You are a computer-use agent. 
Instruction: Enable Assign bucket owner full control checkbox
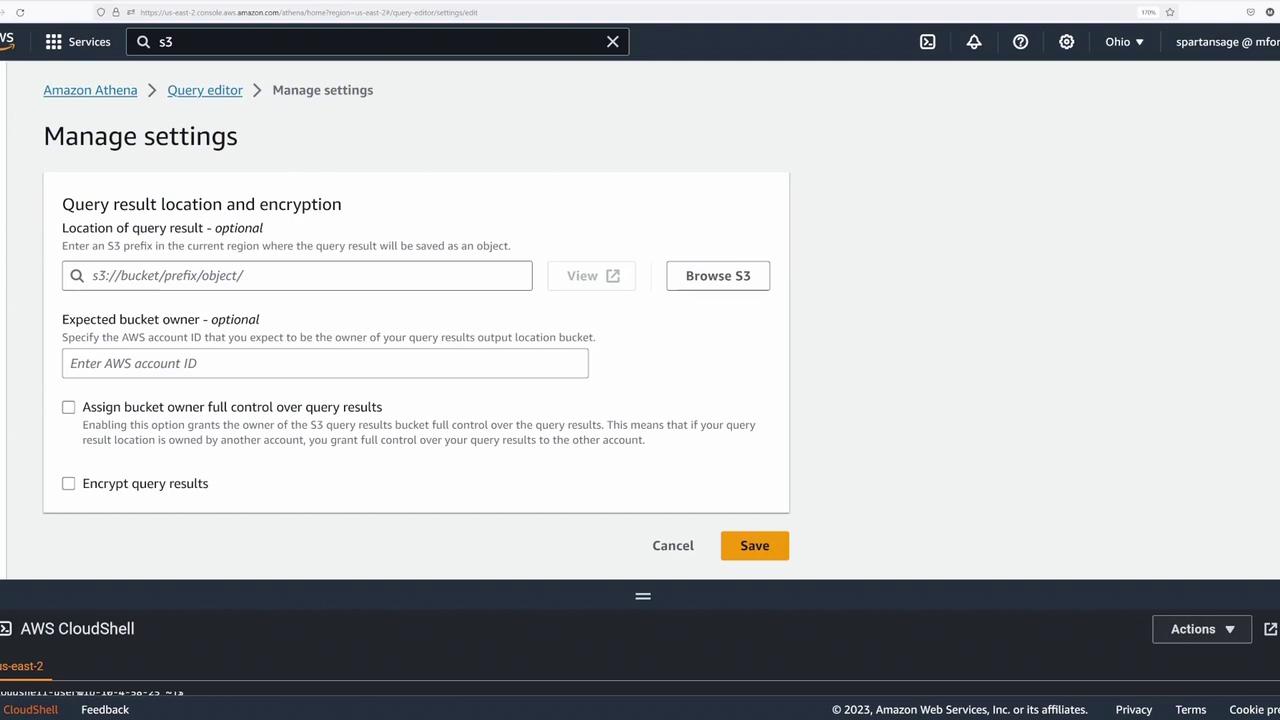click(x=69, y=407)
